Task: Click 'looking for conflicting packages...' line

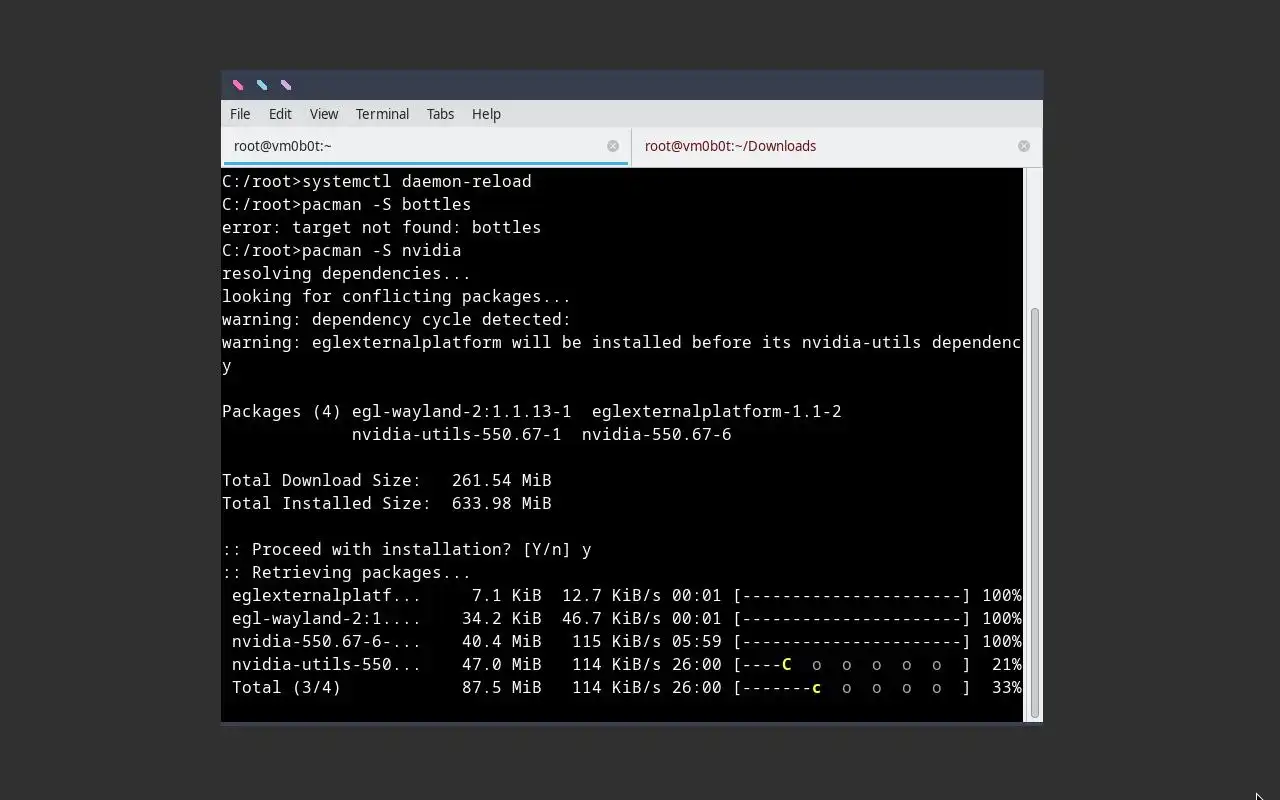Action: [x=397, y=297]
